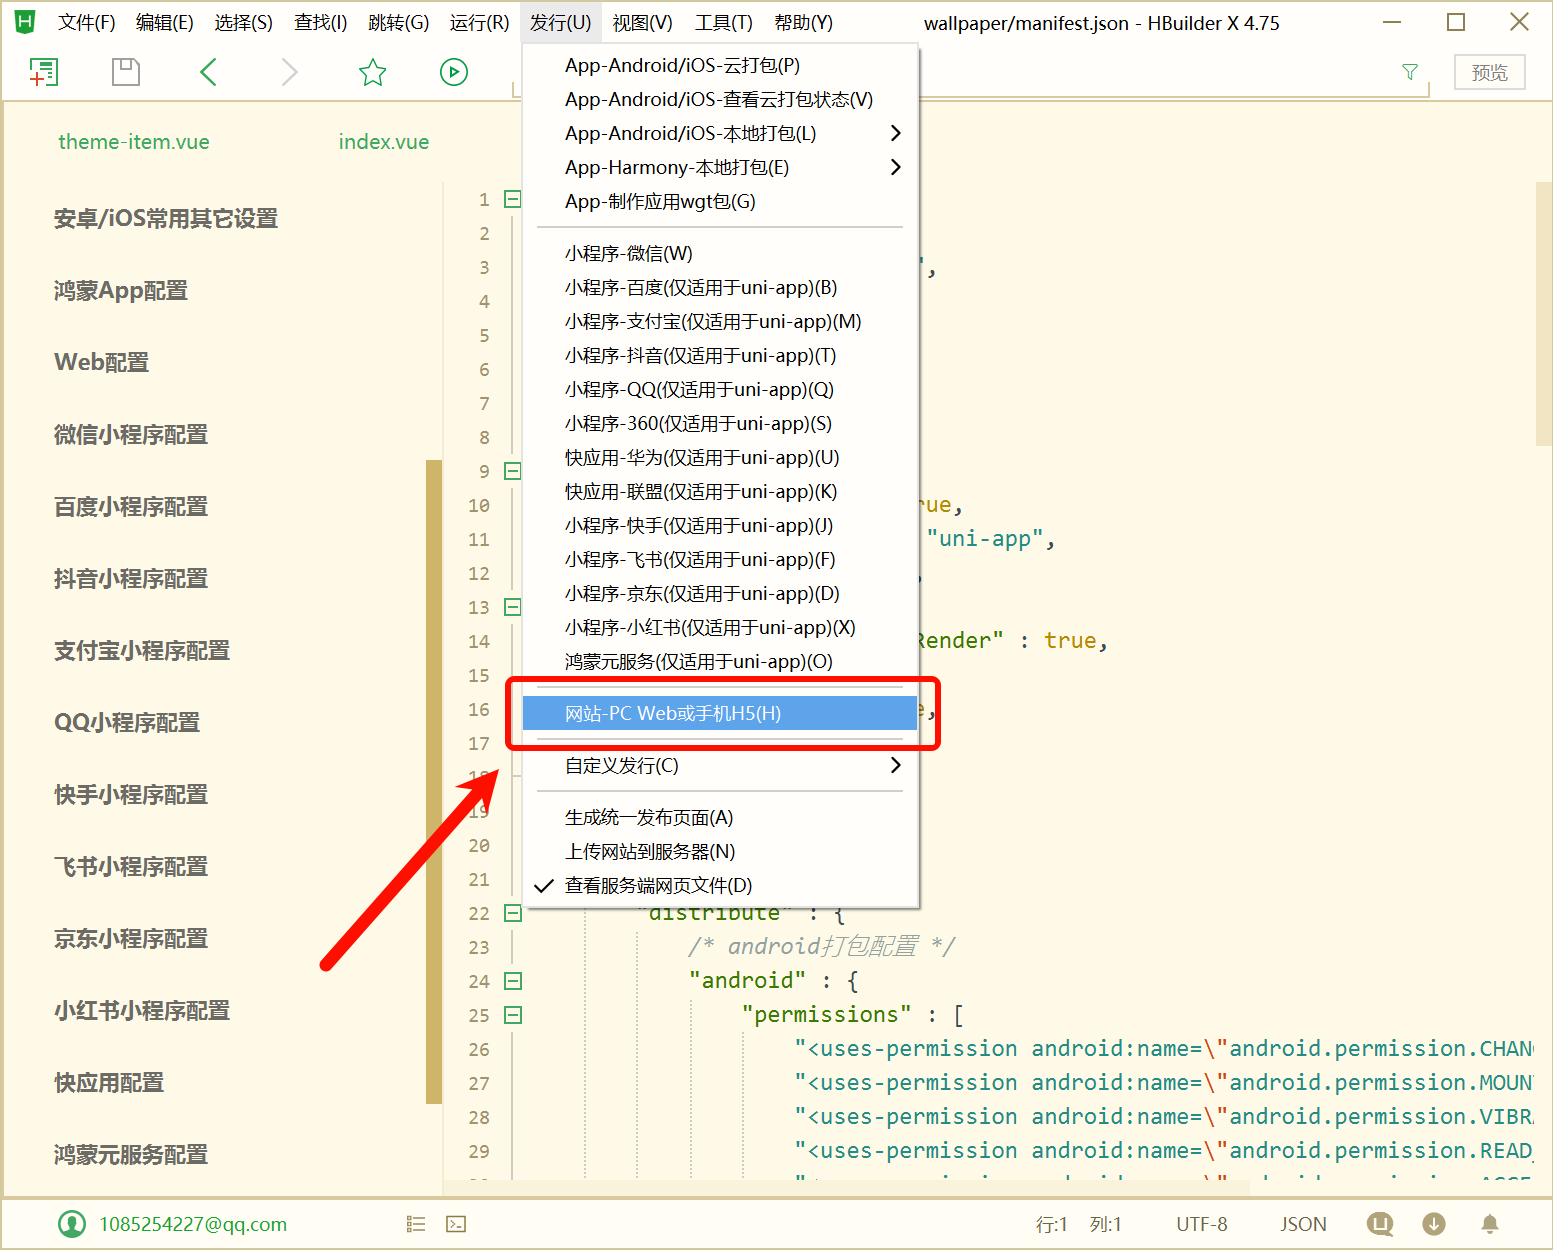Open the terminal icon in status bar
This screenshot has width=1553, height=1250.
coord(456,1224)
